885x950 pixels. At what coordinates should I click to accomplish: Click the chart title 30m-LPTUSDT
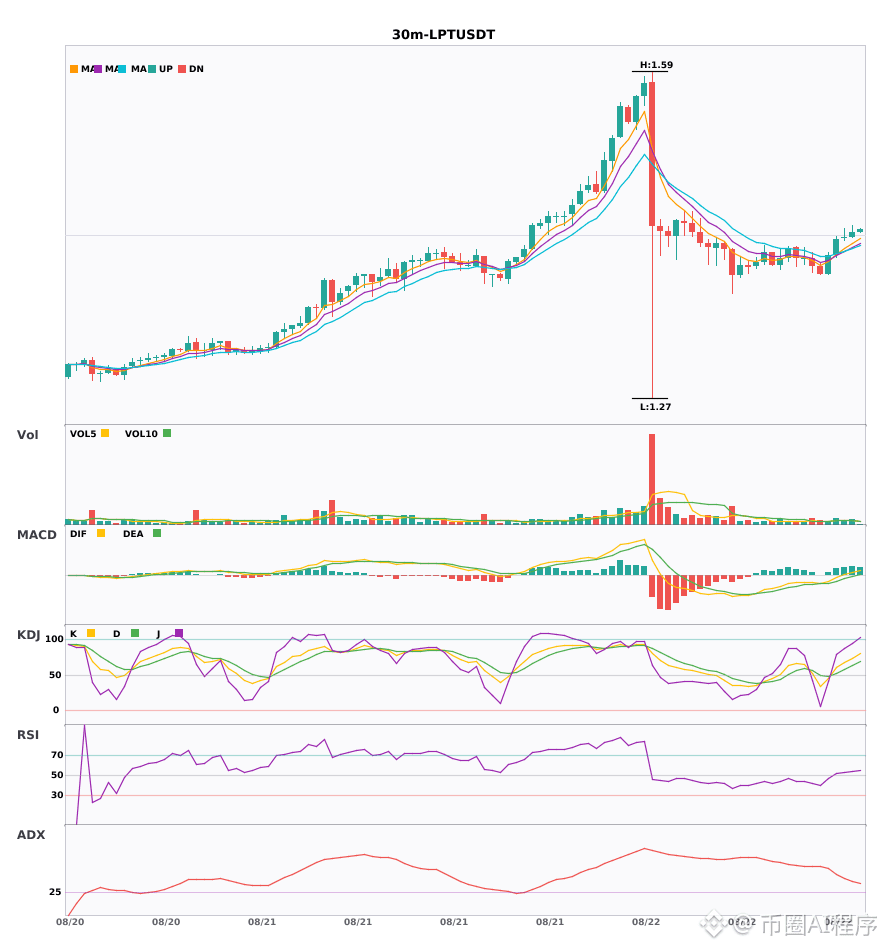(x=443, y=35)
